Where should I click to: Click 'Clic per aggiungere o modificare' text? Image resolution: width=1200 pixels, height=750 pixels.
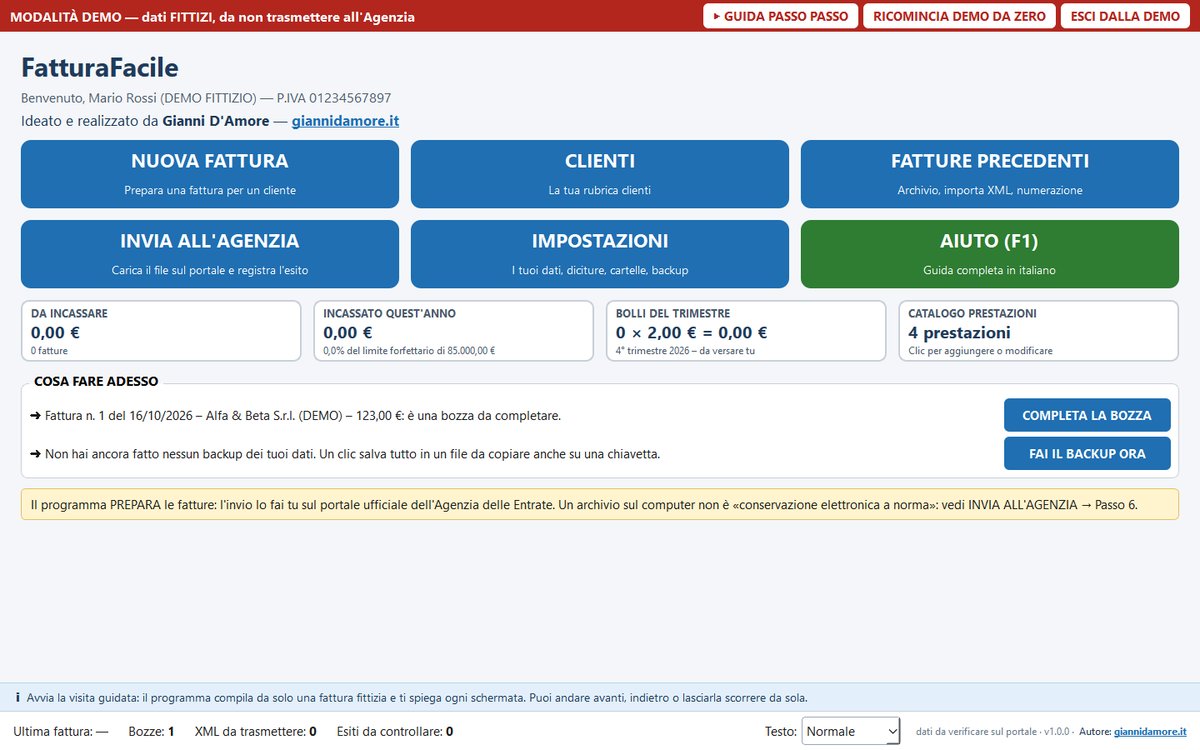980,351
